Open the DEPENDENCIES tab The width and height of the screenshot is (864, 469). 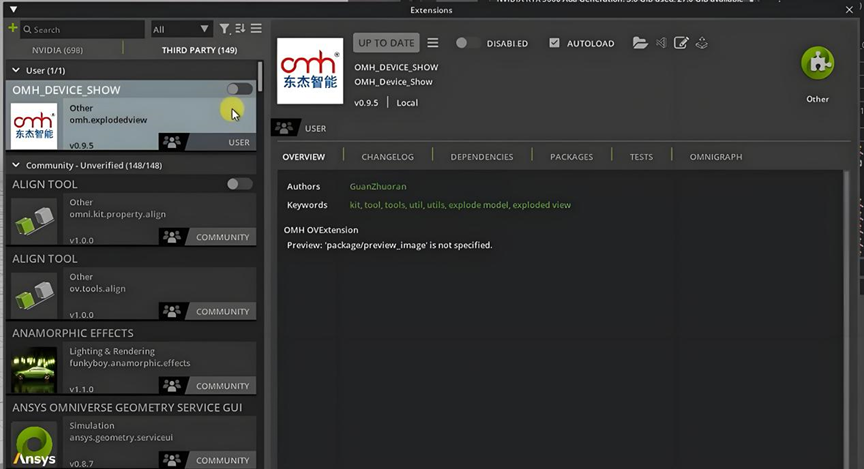[482, 157]
